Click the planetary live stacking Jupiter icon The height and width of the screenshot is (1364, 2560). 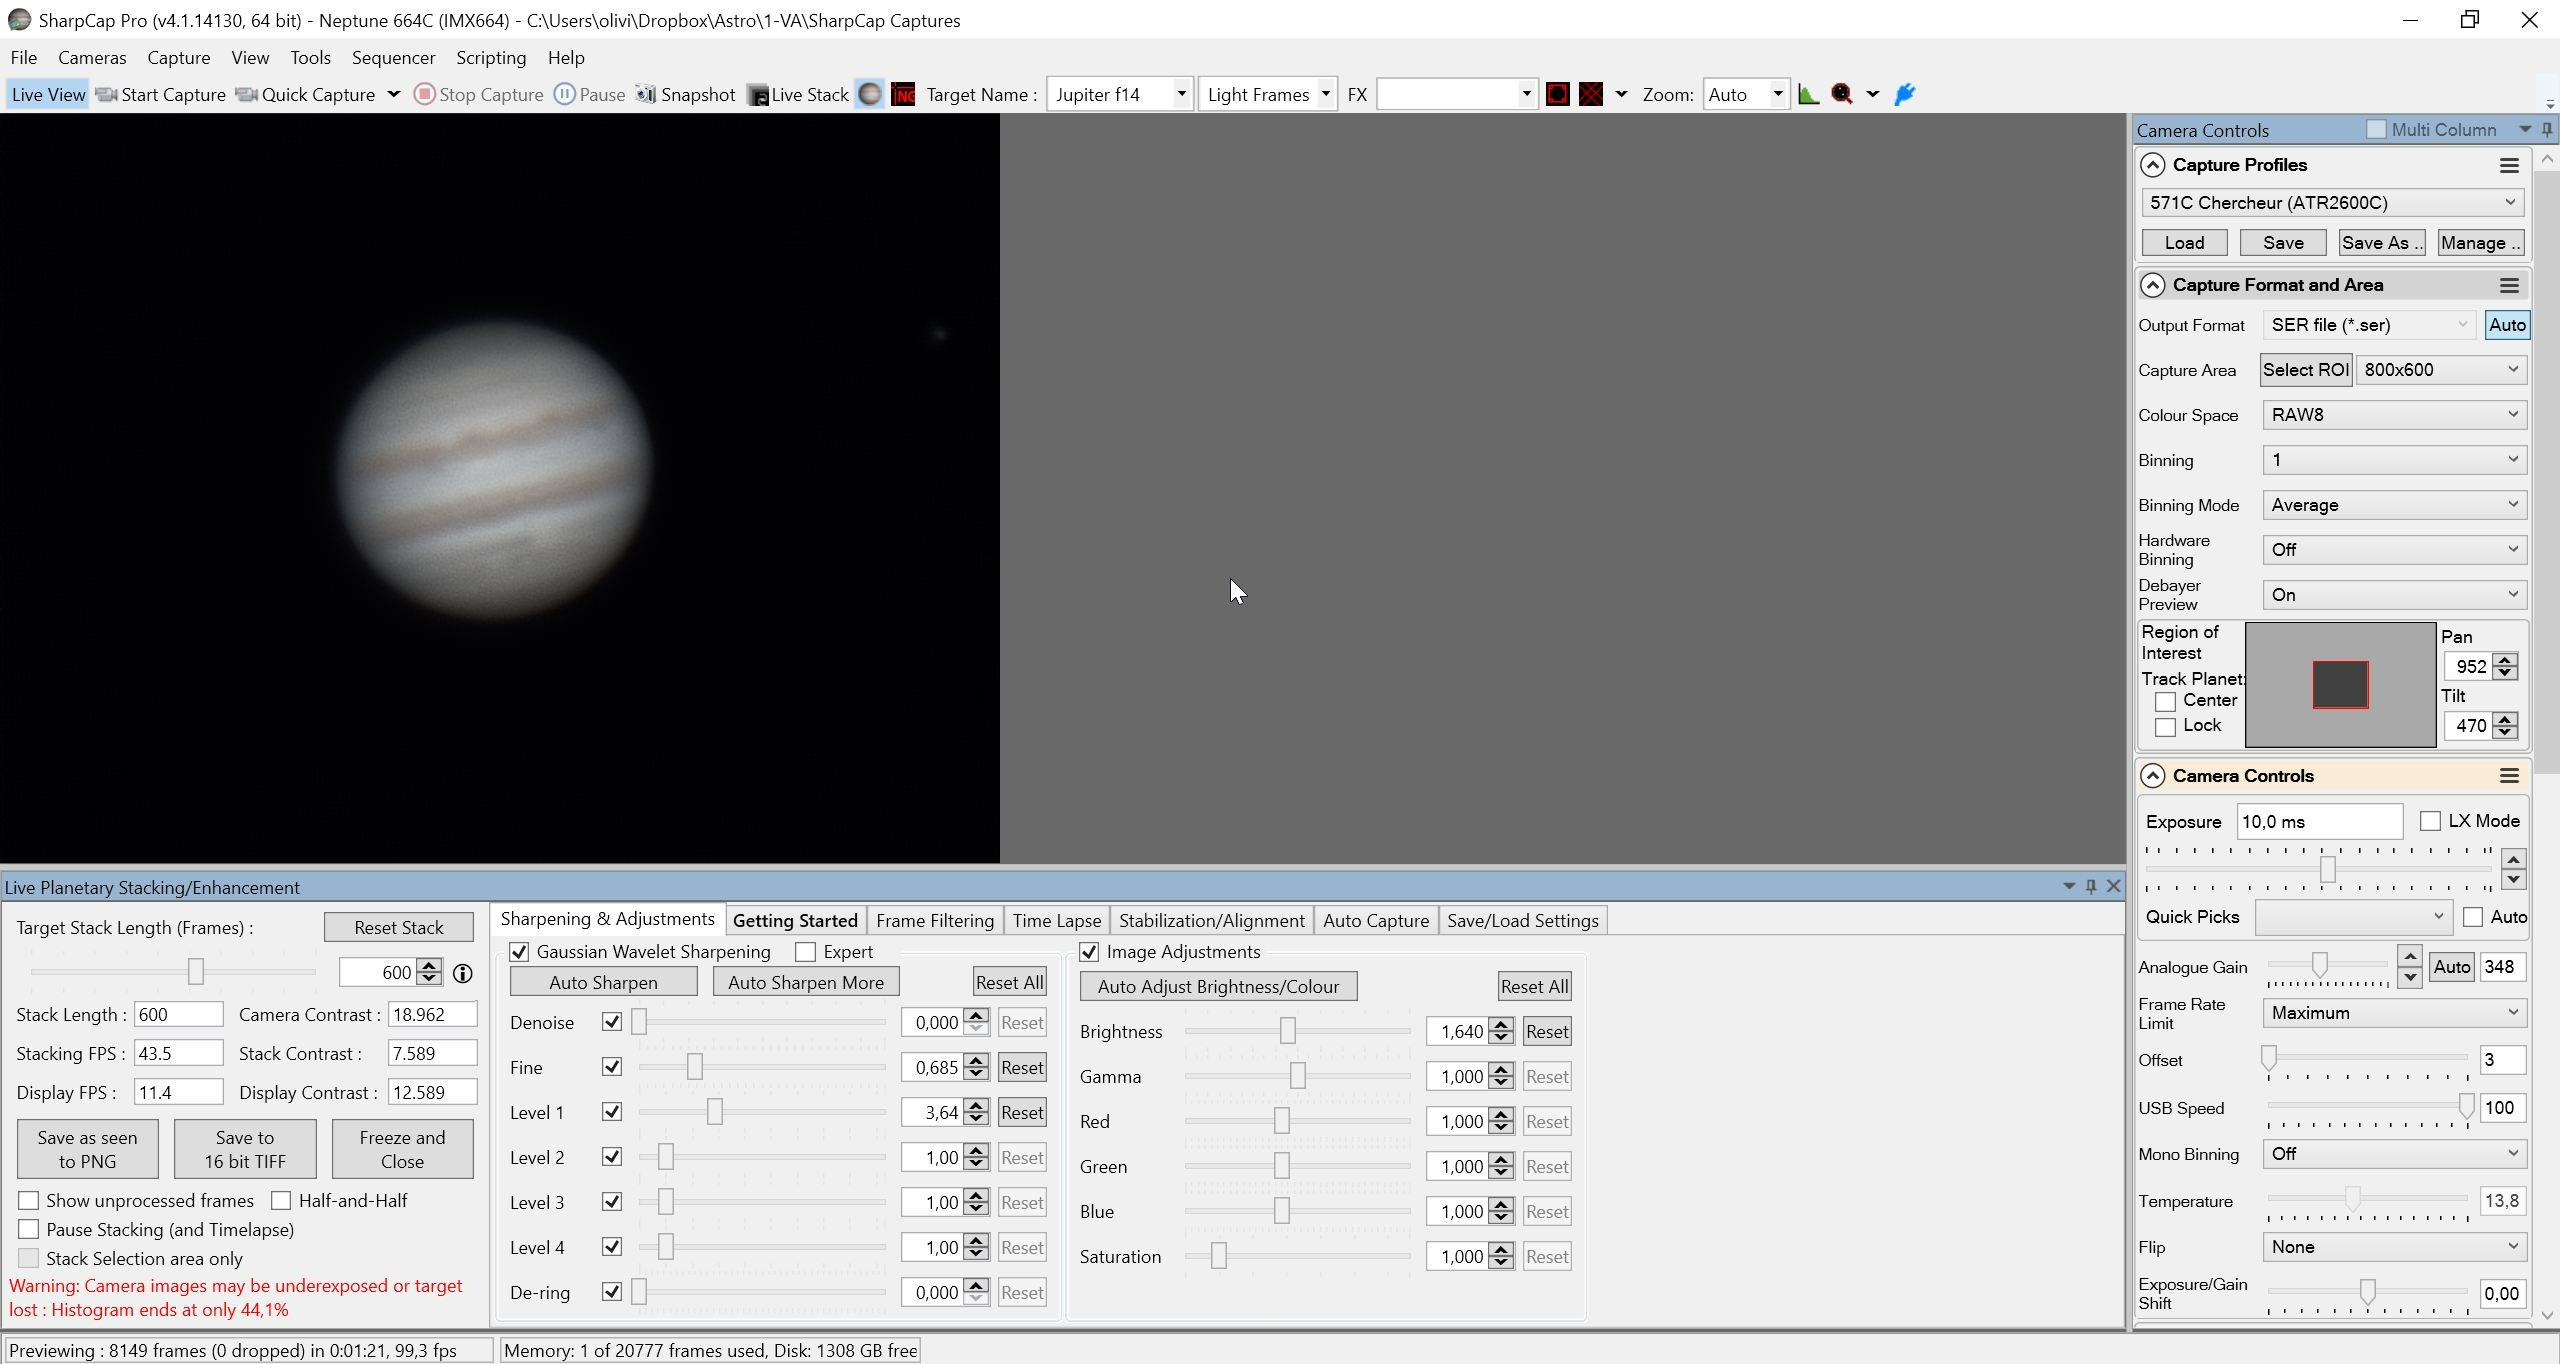pos(870,94)
